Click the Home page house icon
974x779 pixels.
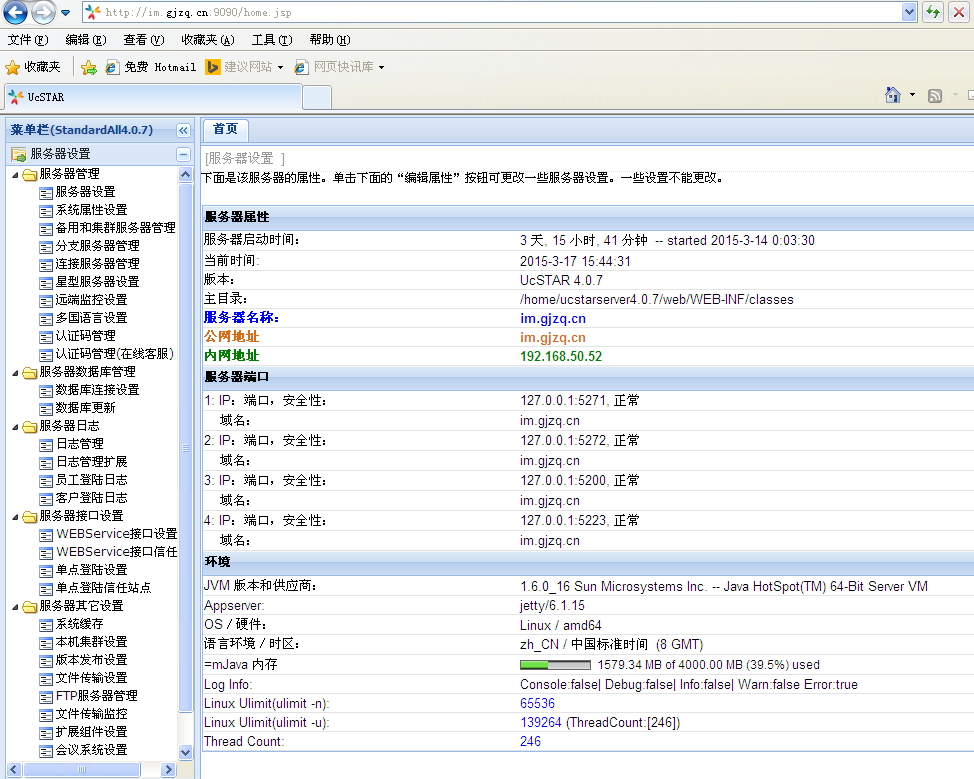click(893, 95)
